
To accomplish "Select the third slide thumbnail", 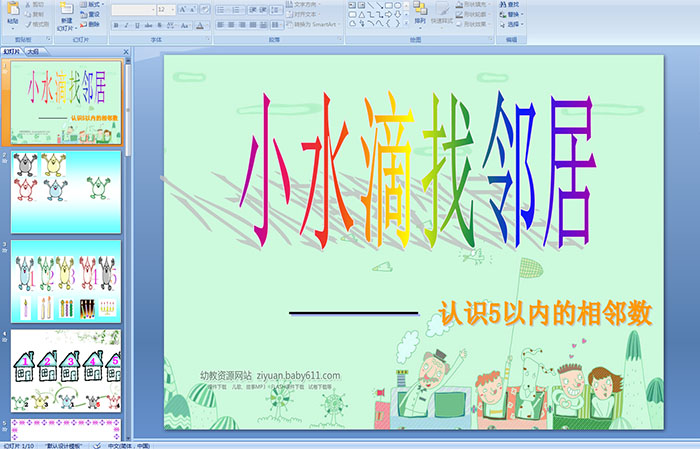I will coord(66,280).
